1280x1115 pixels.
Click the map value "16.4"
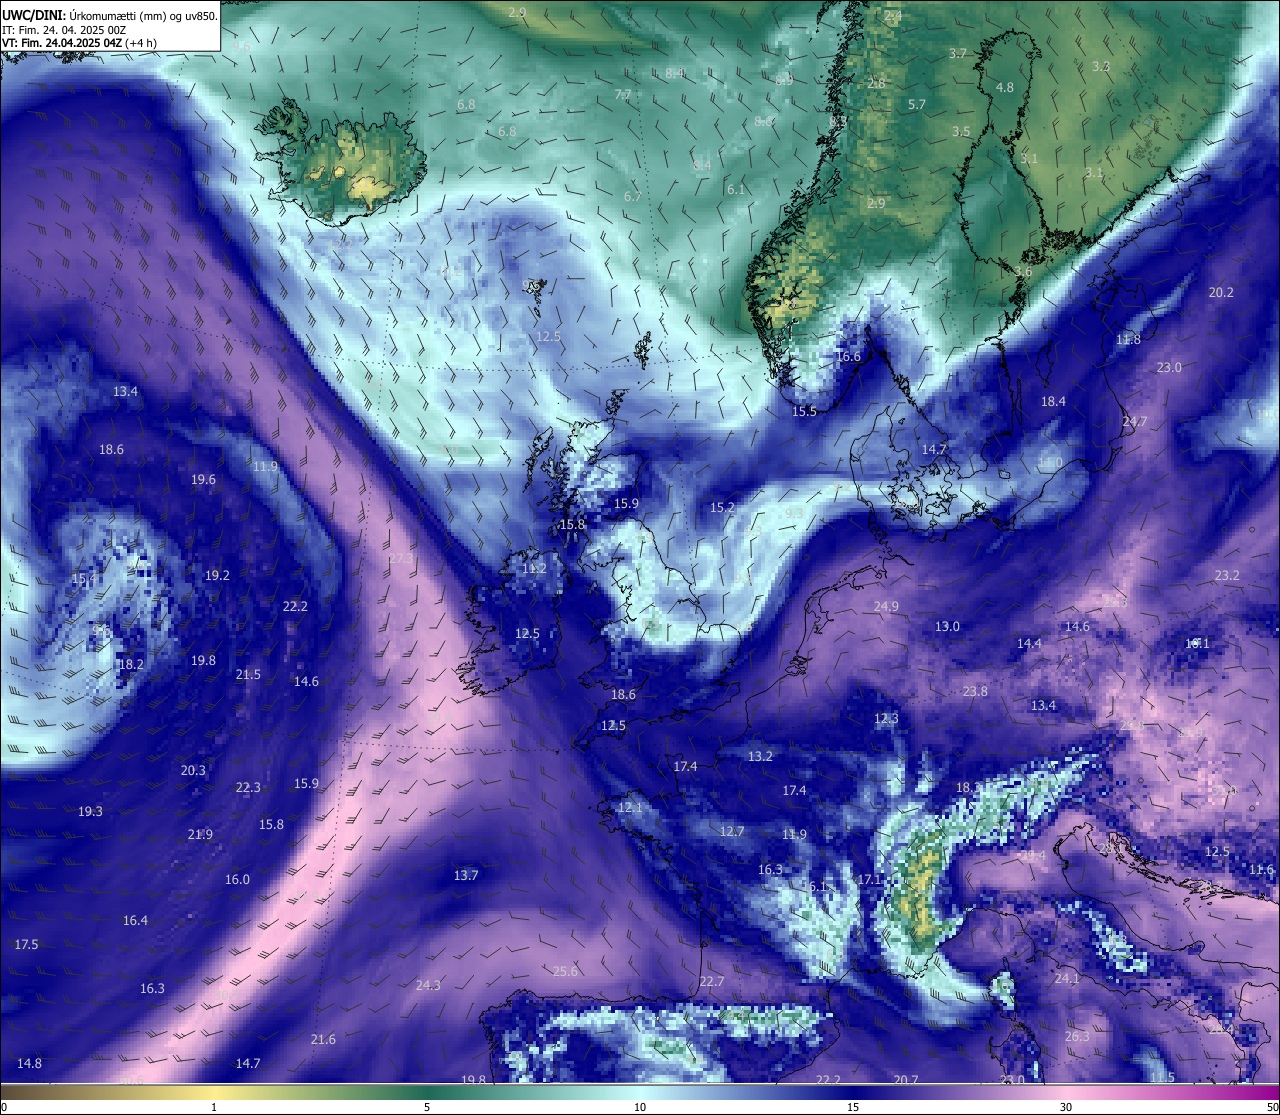point(135,920)
